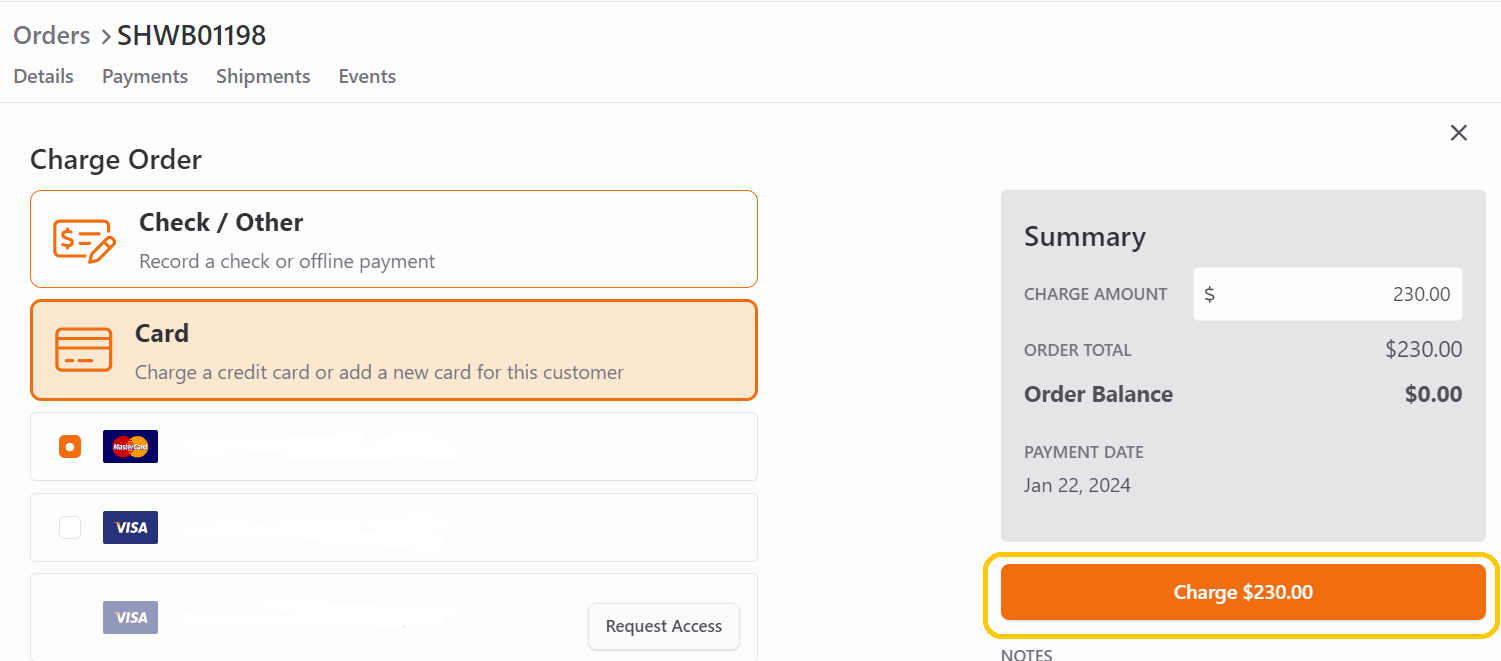The image size is (1501, 661).
Task: Click the charge amount input field
Action: [1328, 294]
